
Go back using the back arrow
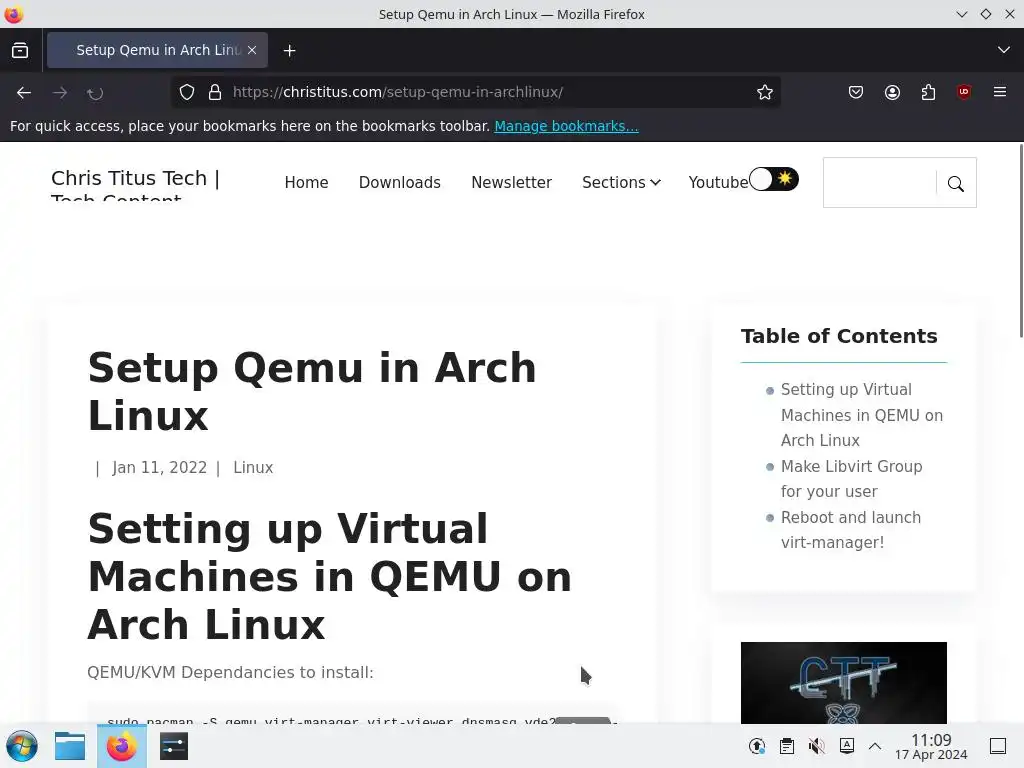[24, 92]
